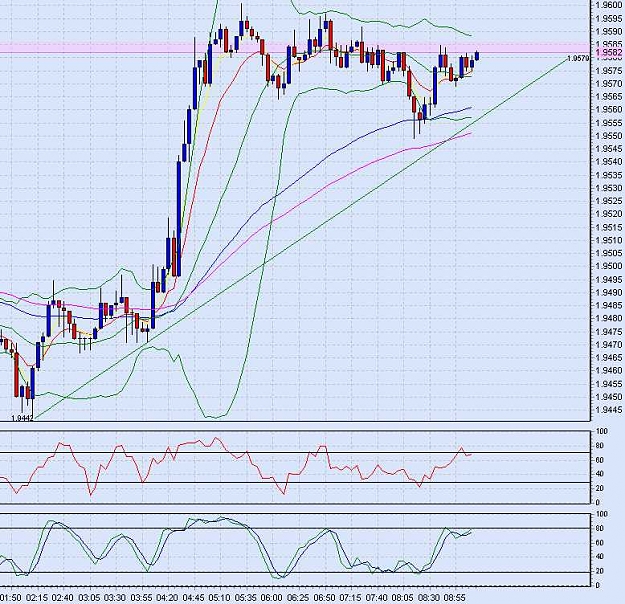Screen dimensions: 625x604
Task: Click 03:05 on the time axis
Action: 89,598
